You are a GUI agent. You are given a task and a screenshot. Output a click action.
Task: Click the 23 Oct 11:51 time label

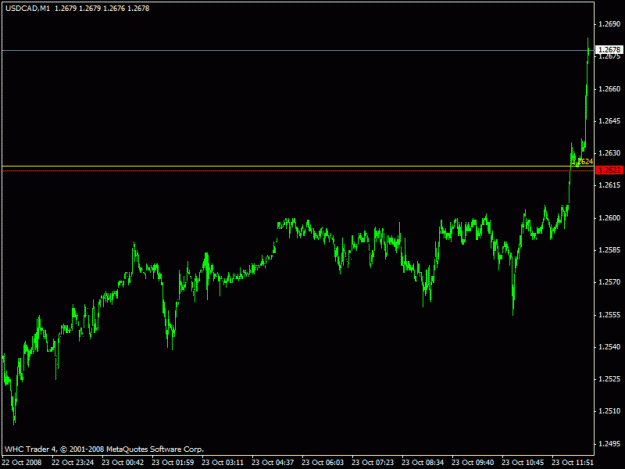coord(572,463)
